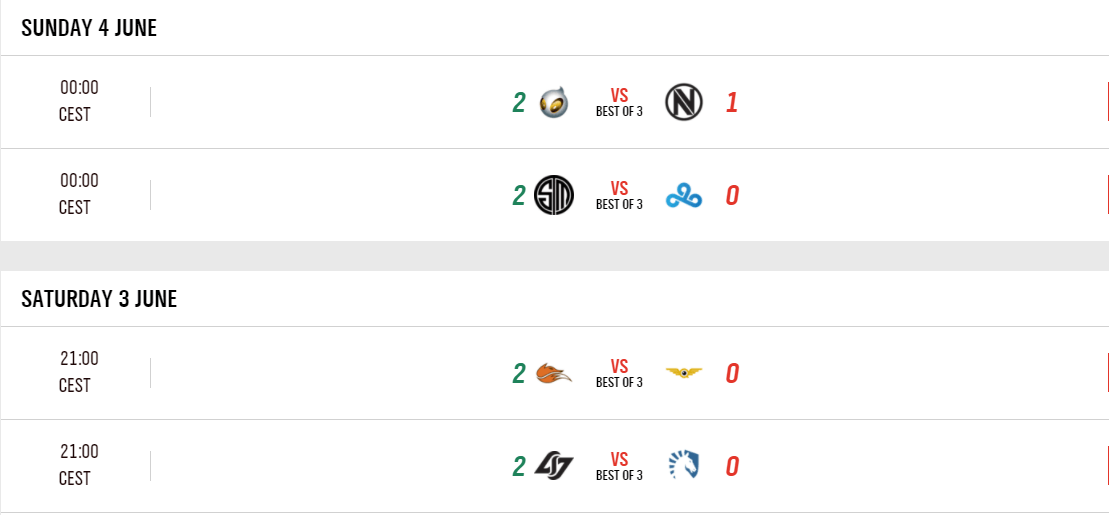Open the TSM vs Cloud9 VS label
This screenshot has width=1109, height=515.
pos(619,189)
